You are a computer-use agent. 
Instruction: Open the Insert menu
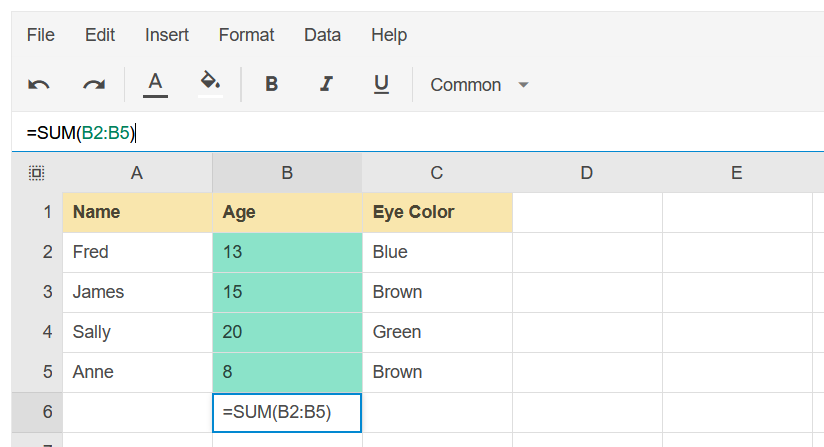coord(167,35)
